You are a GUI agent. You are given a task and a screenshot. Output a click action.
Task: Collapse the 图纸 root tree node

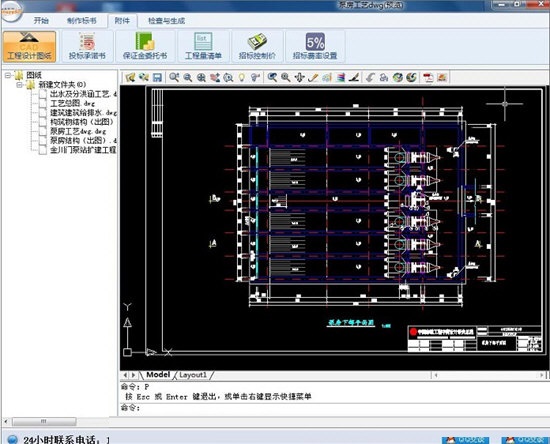click(8, 75)
